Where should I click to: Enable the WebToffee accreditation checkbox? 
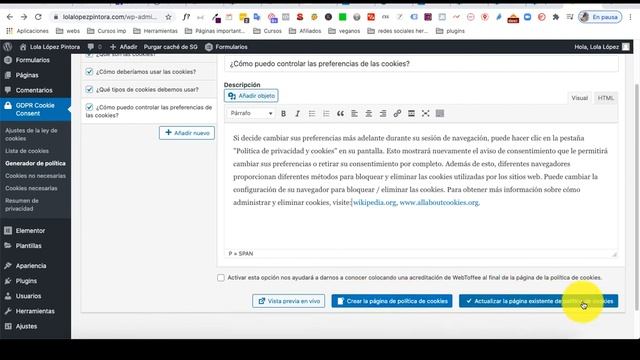(x=221, y=278)
